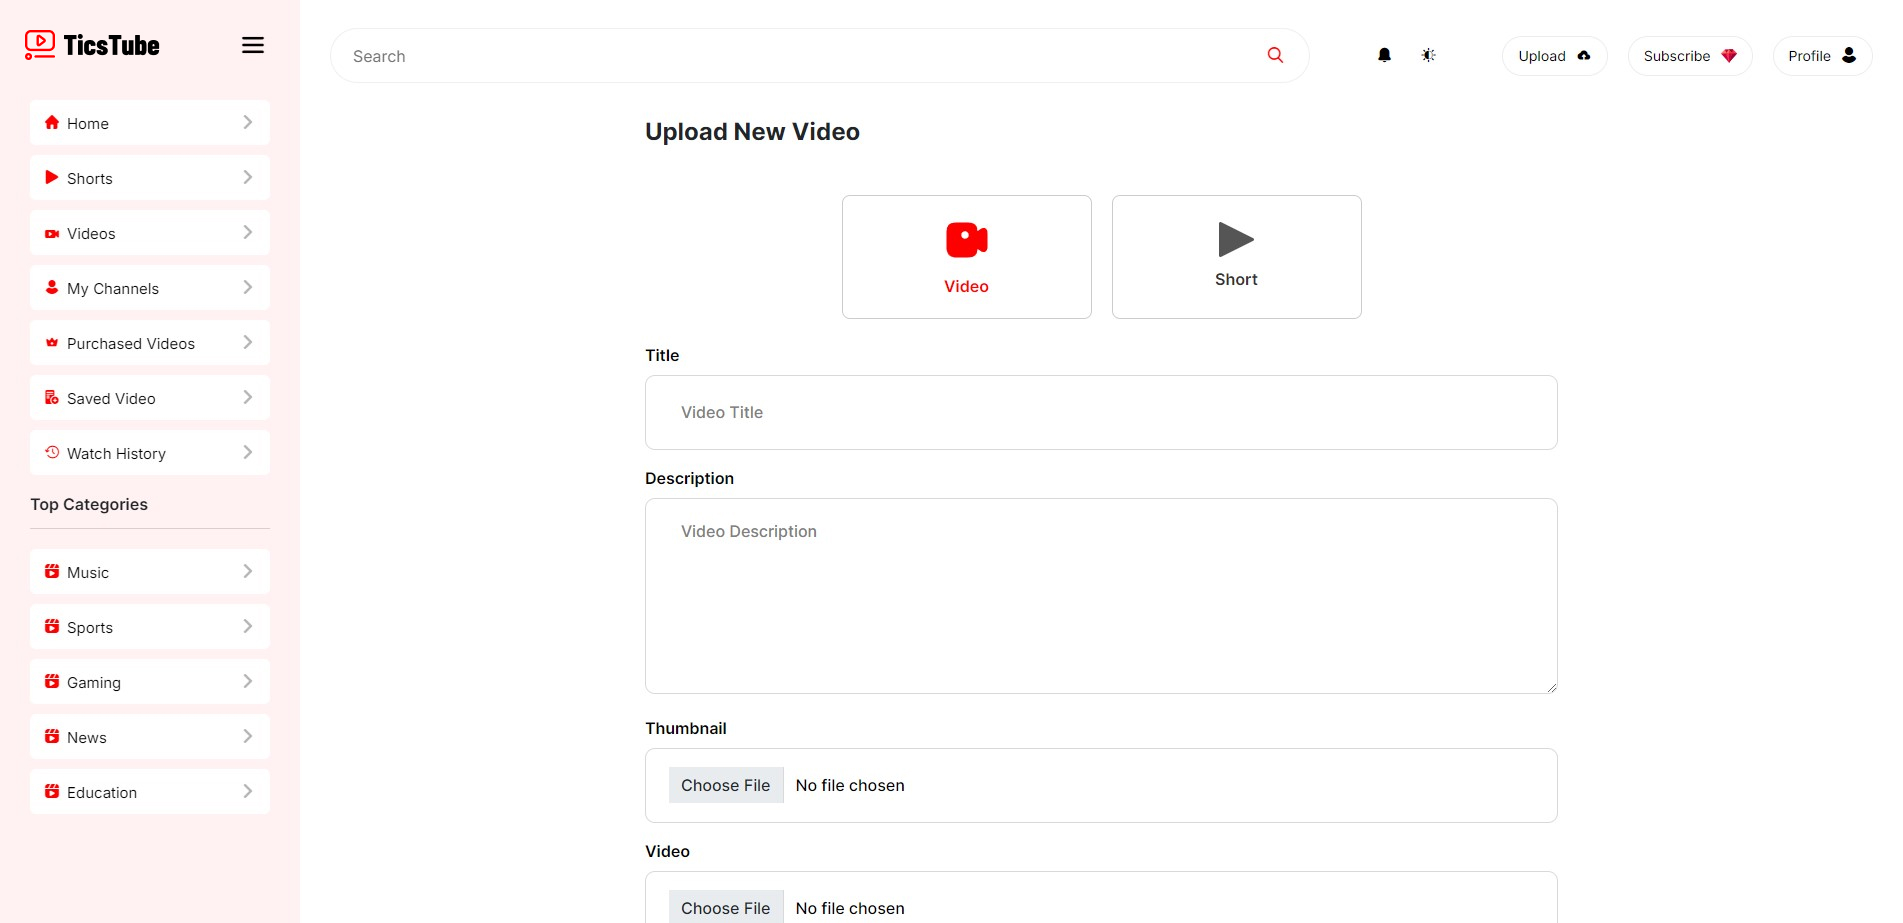Image resolution: width=1903 pixels, height=923 pixels.
Task: Click the Home icon in sidebar
Action: pyautogui.click(x=52, y=122)
